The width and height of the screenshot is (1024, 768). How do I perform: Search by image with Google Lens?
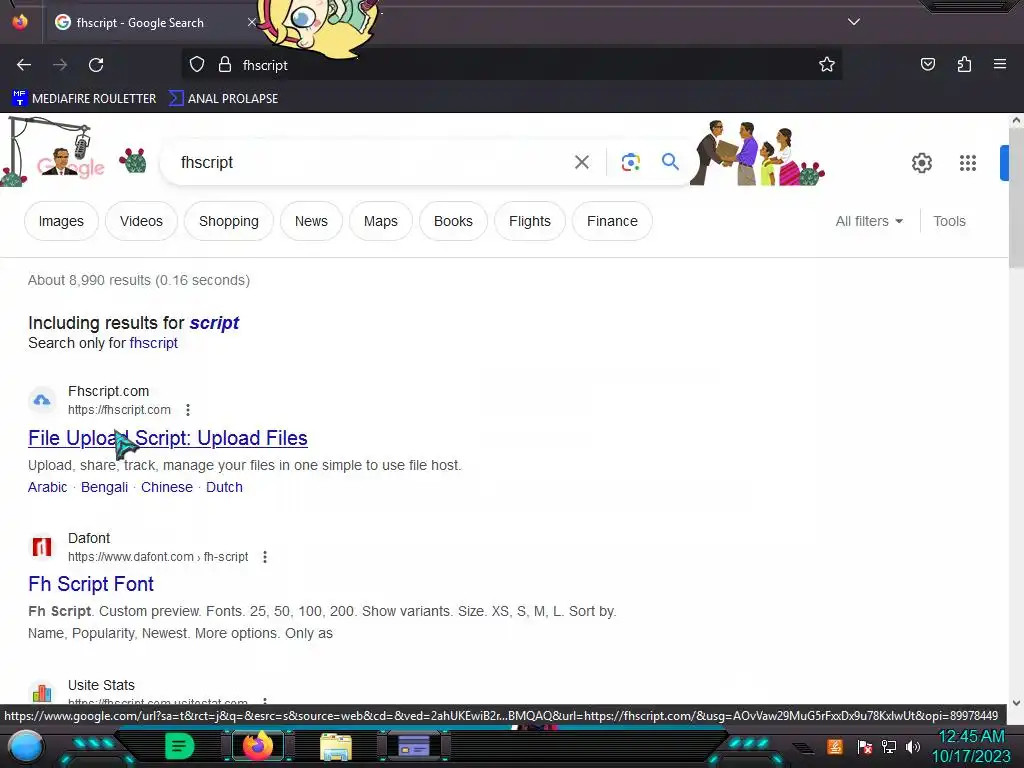click(630, 162)
